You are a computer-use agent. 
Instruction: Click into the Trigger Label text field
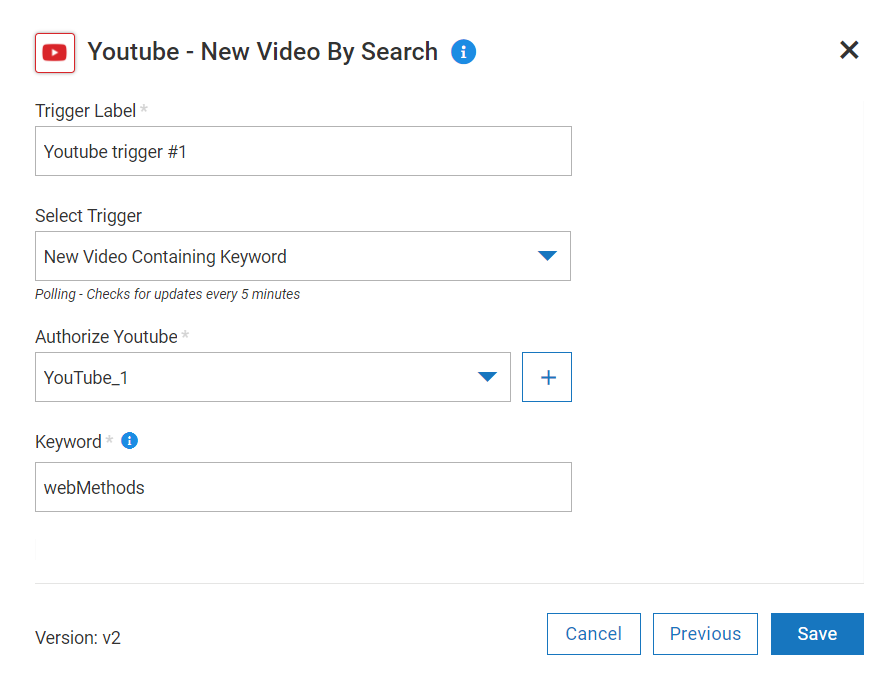(303, 151)
